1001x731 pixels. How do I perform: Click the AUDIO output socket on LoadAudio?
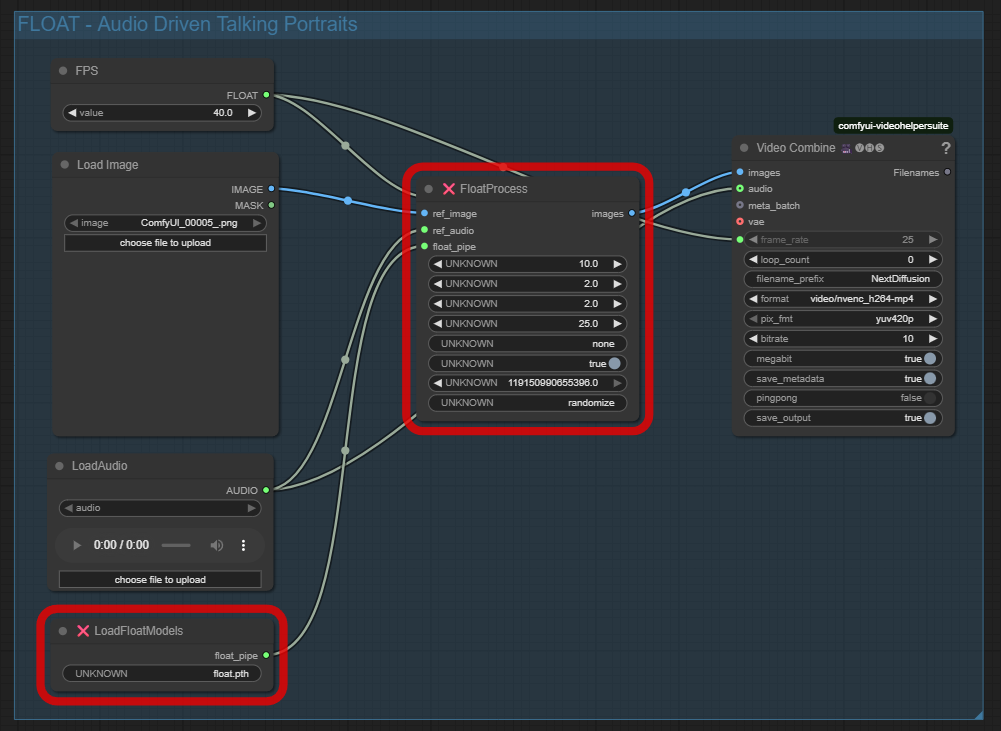[x=266, y=490]
